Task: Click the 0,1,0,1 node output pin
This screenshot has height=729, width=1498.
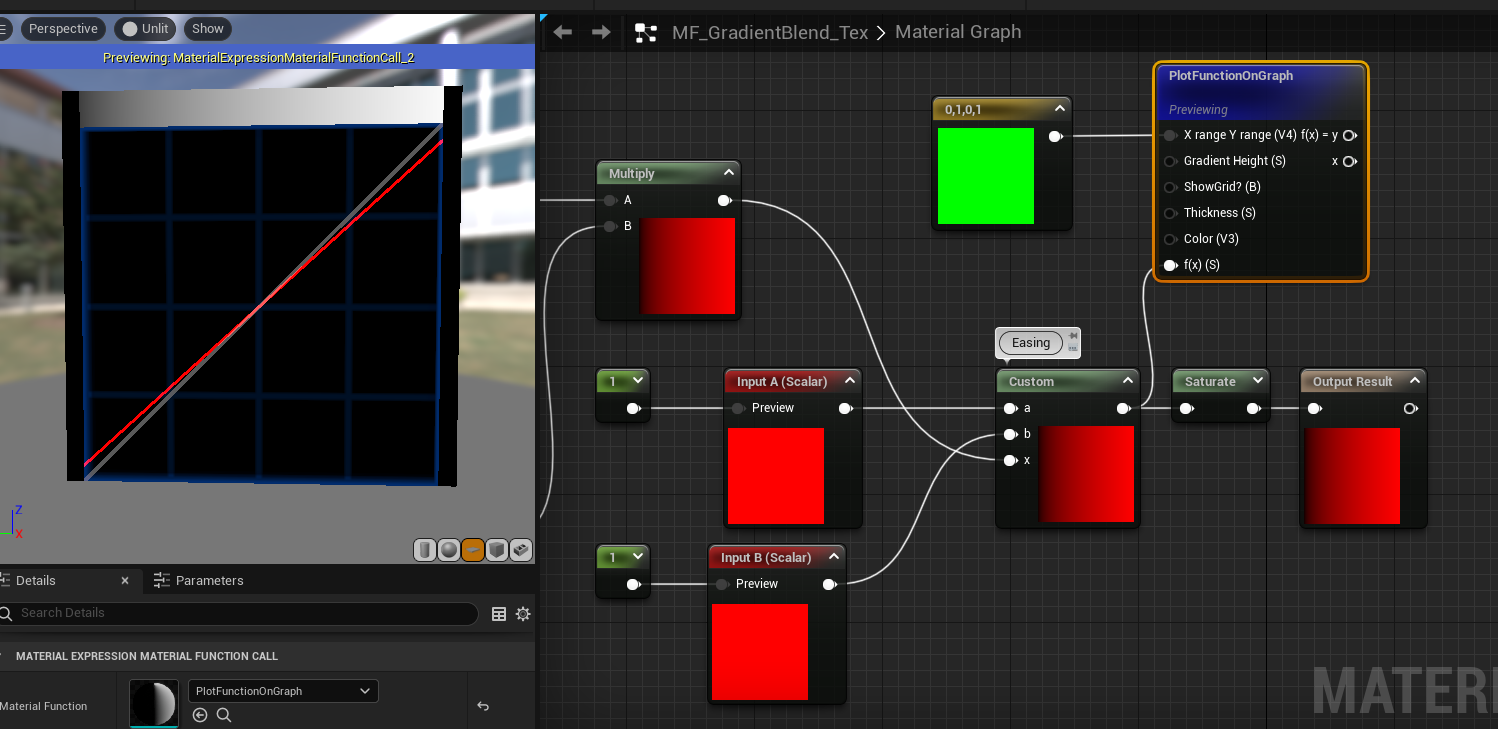Action: coord(1056,136)
